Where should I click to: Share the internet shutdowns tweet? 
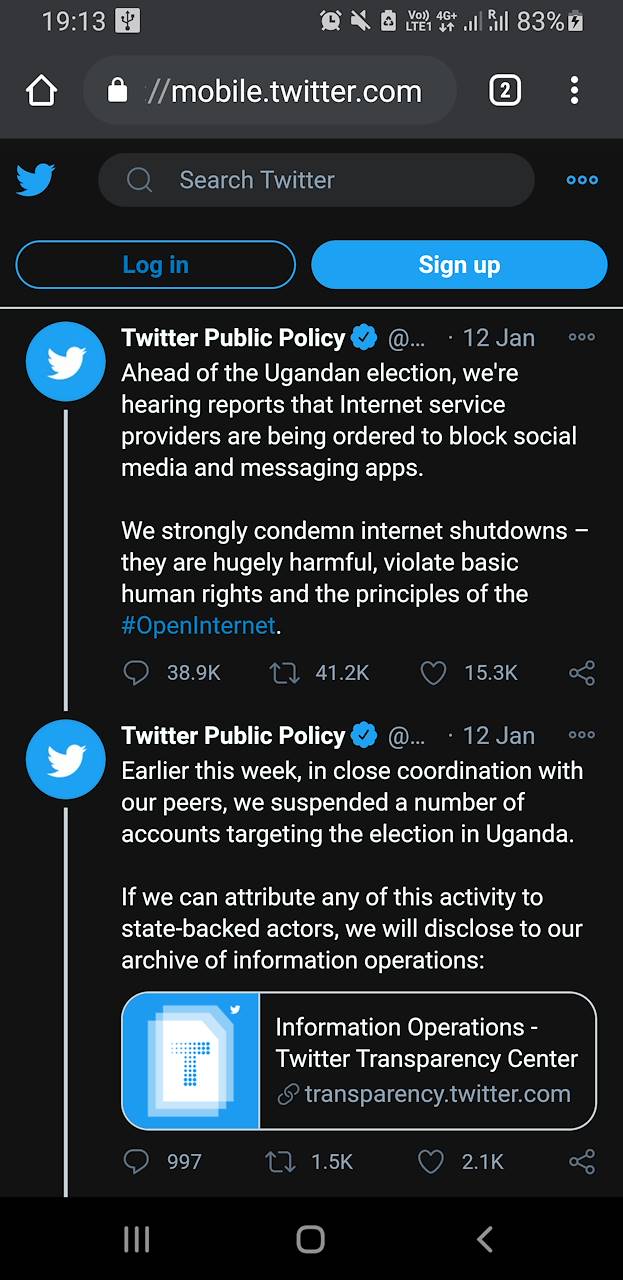pos(582,673)
